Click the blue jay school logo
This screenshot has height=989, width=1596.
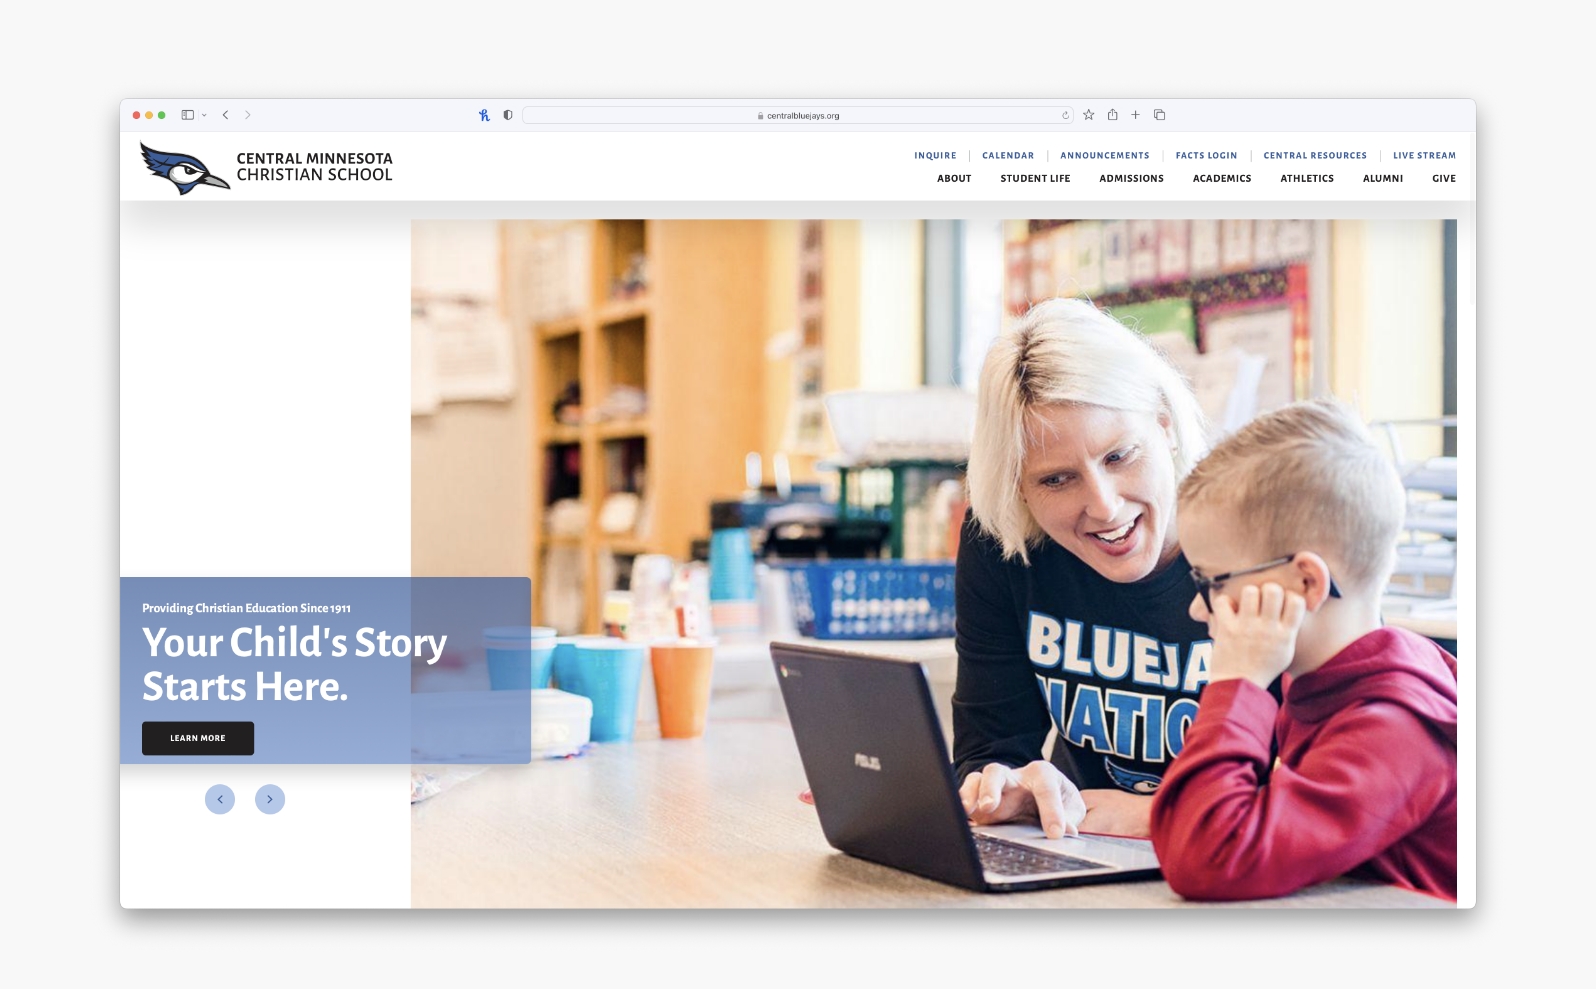click(x=184, y=168)
